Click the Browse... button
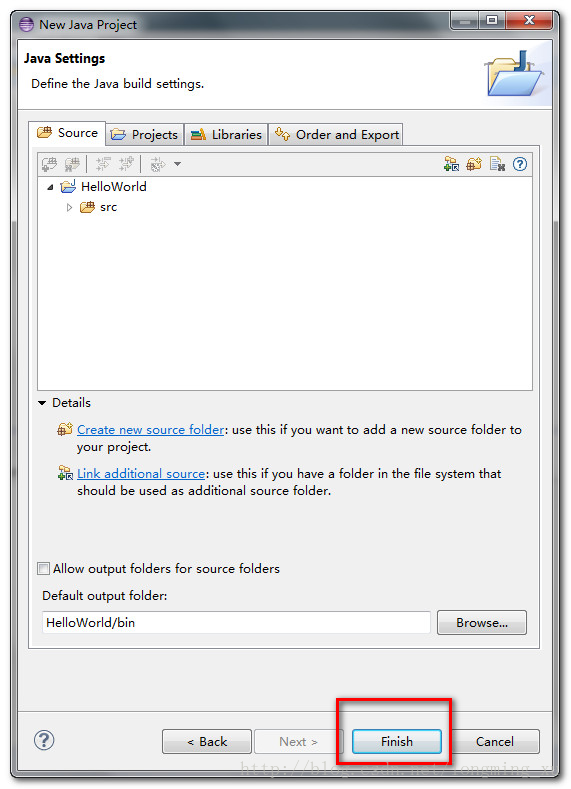571x789 pixels. (x=482, y=622)
